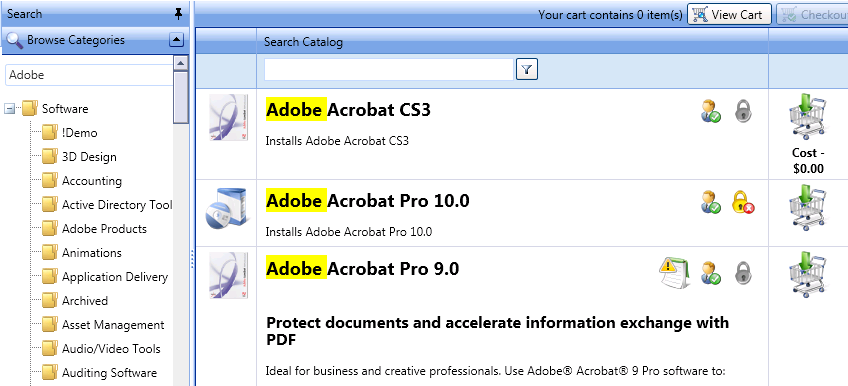Click the Acrobat Pro 10.0 software box thumbnail
This screenshot has width=848, height=386.
227,210
